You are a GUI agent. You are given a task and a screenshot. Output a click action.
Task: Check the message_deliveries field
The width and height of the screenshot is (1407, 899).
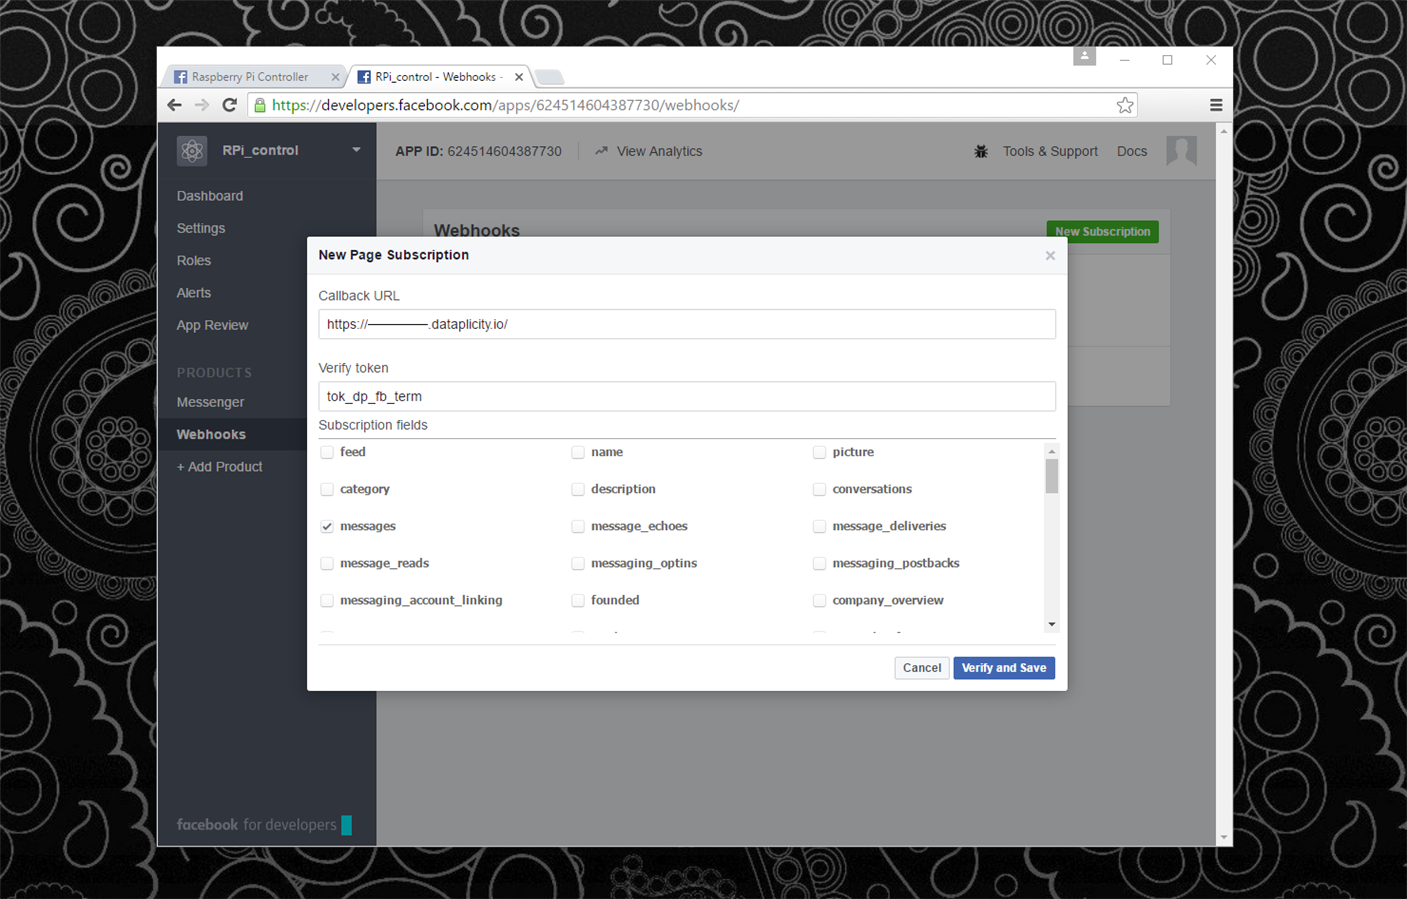[820, 527]
